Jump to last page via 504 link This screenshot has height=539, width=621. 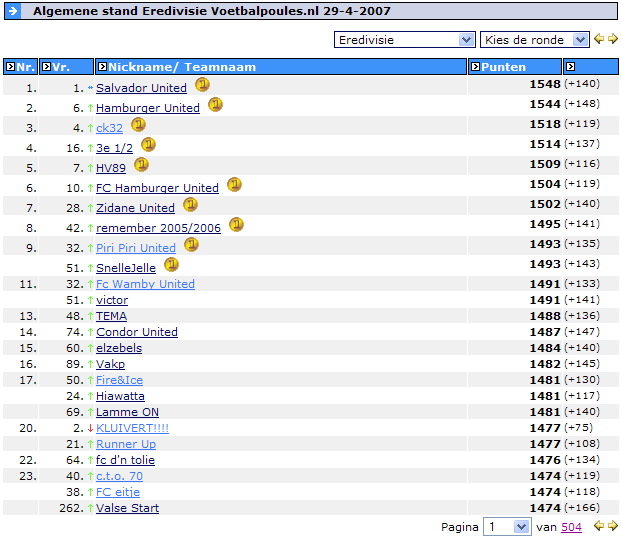(x=571, y=527)
